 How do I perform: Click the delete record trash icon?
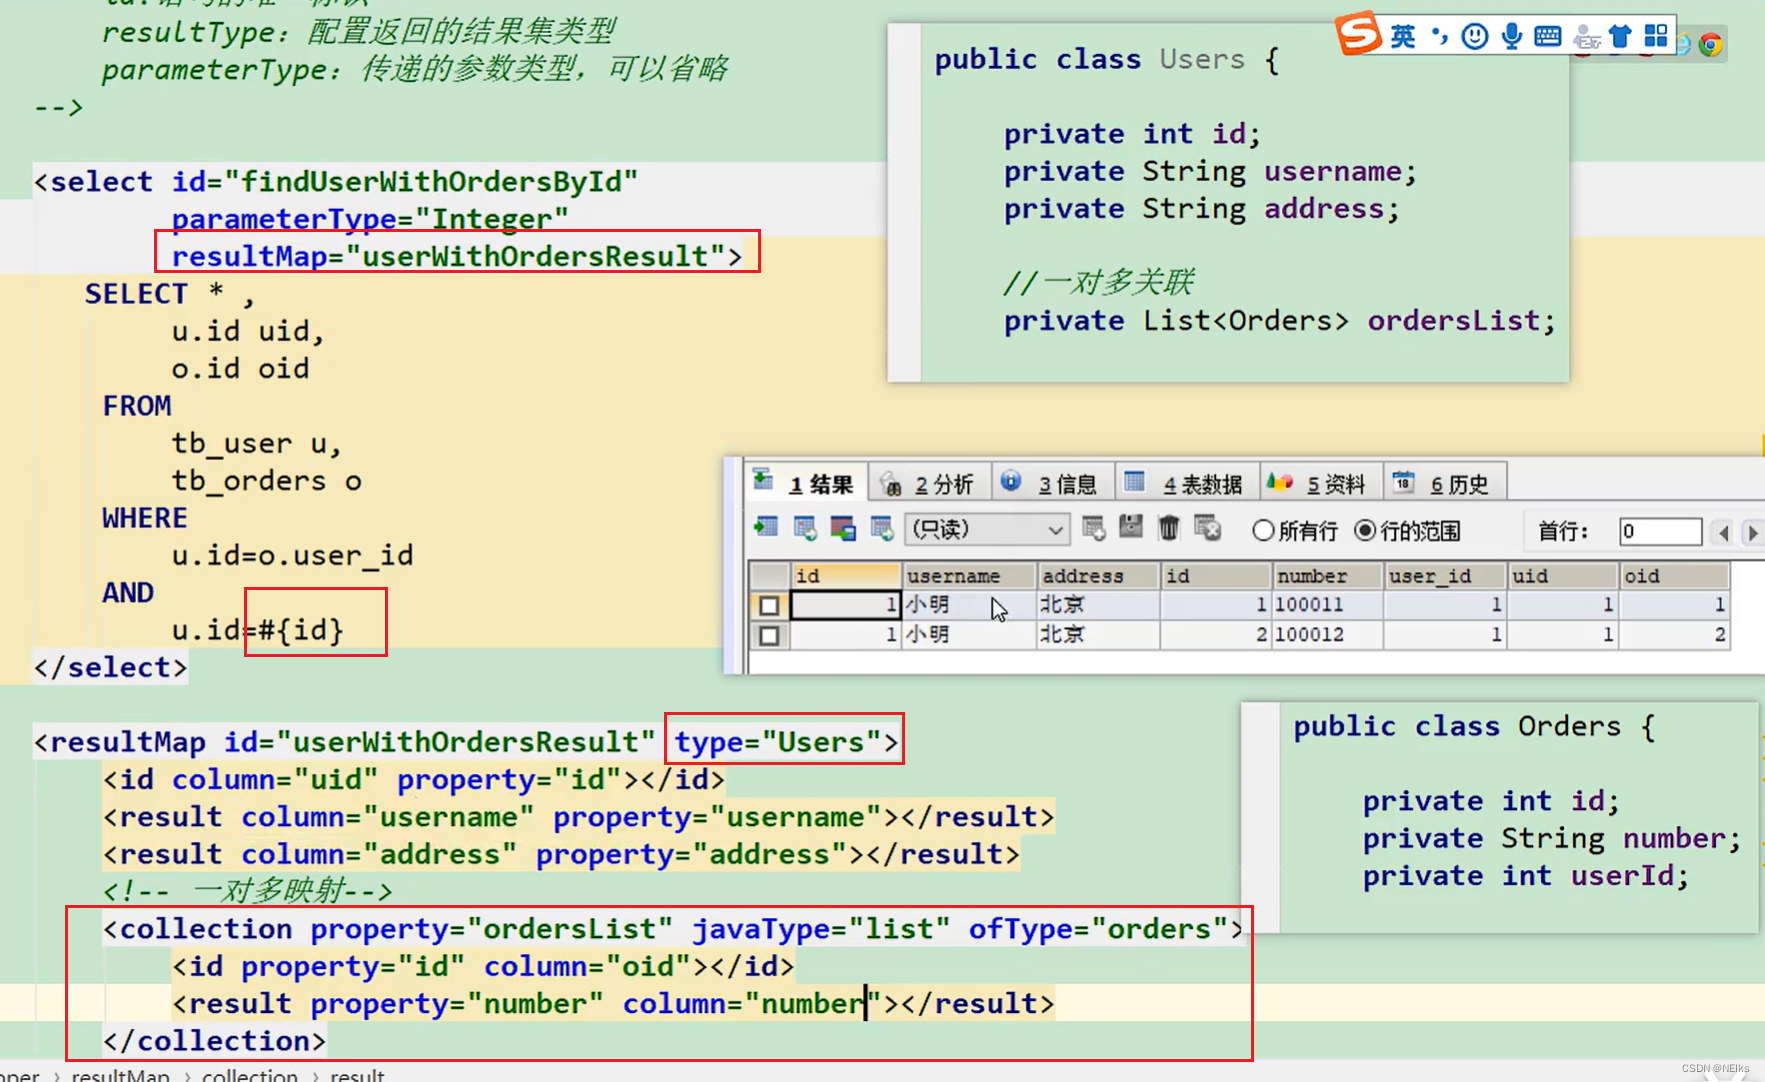tap(1168, 530)
